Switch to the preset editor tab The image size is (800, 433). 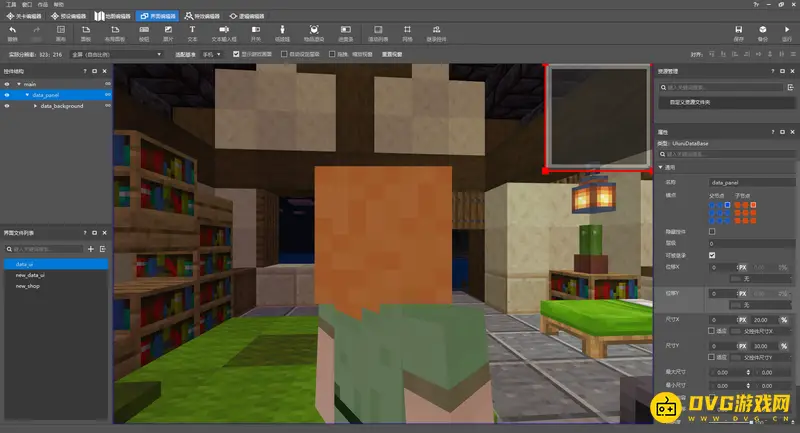point(69,16)
